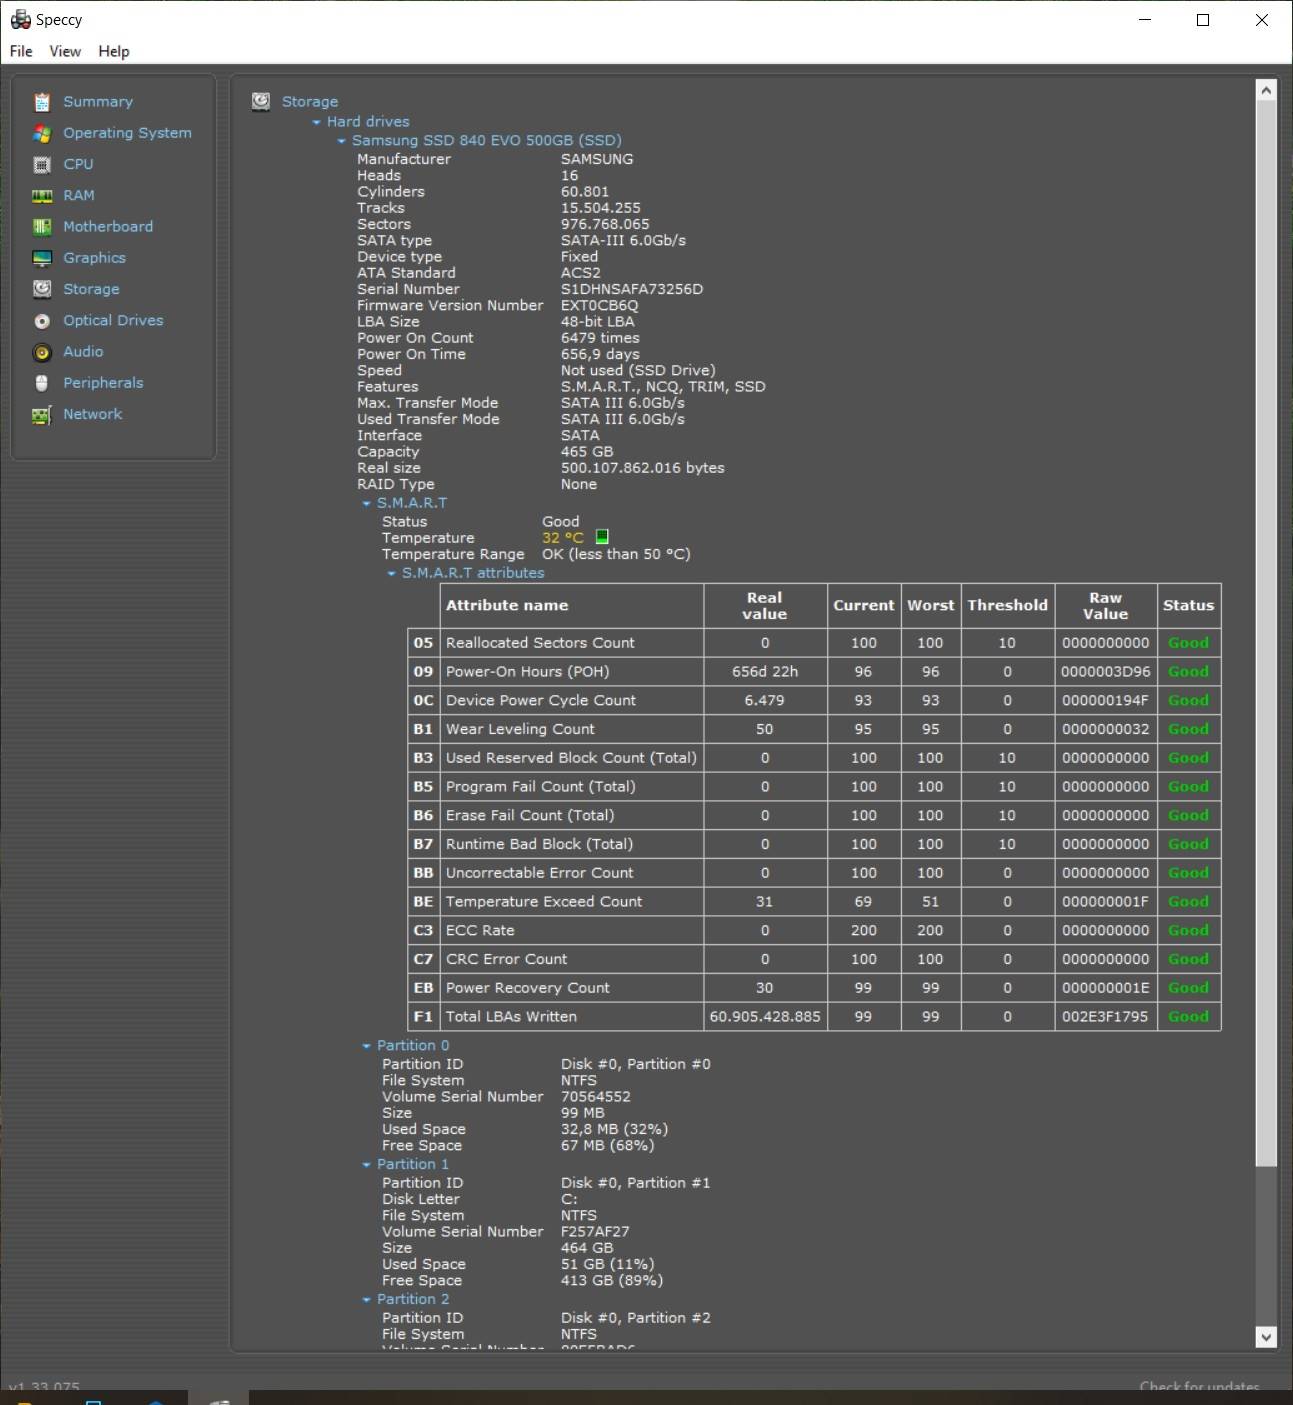The image size is (1293, 1405).
Task: Click the Storage link in sidebar
Action: click(91, 289)
